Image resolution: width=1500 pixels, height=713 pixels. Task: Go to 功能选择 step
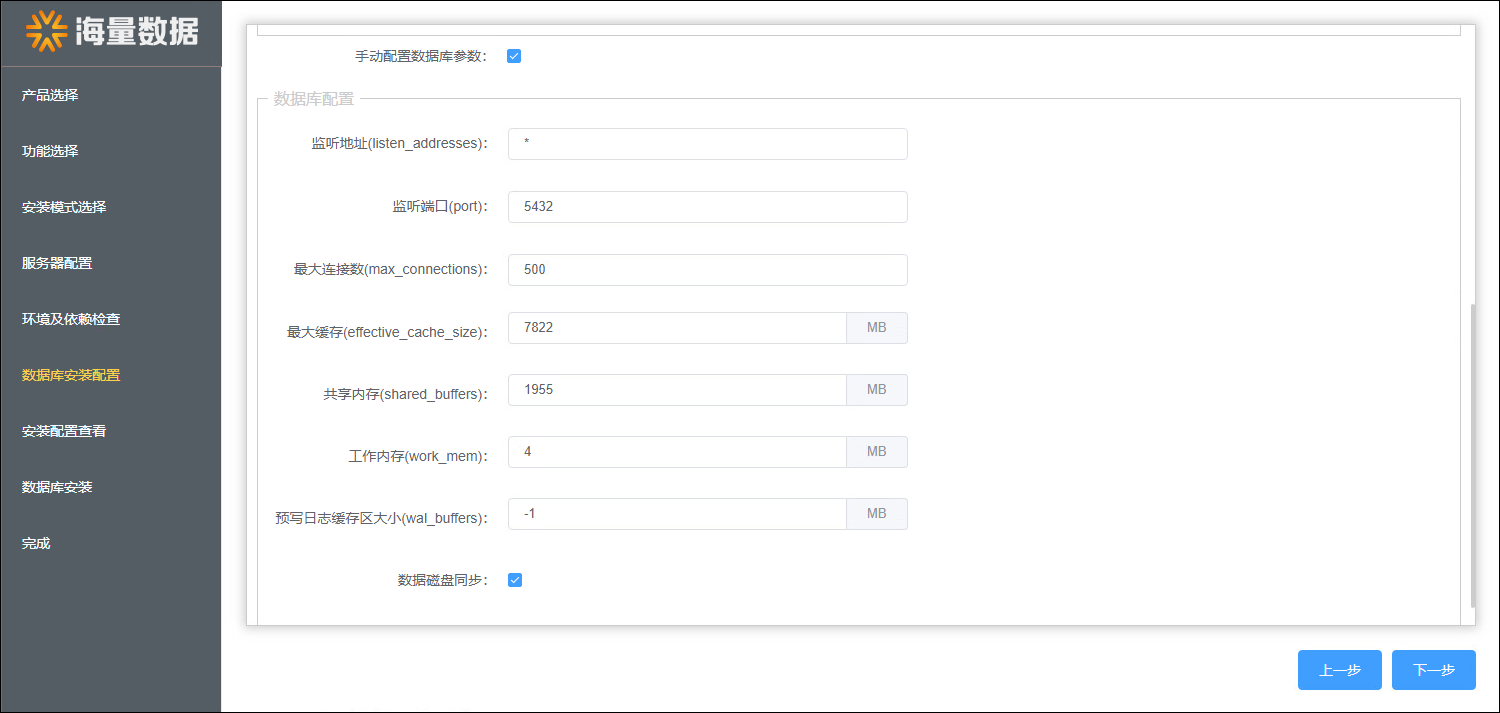(50, 151)
